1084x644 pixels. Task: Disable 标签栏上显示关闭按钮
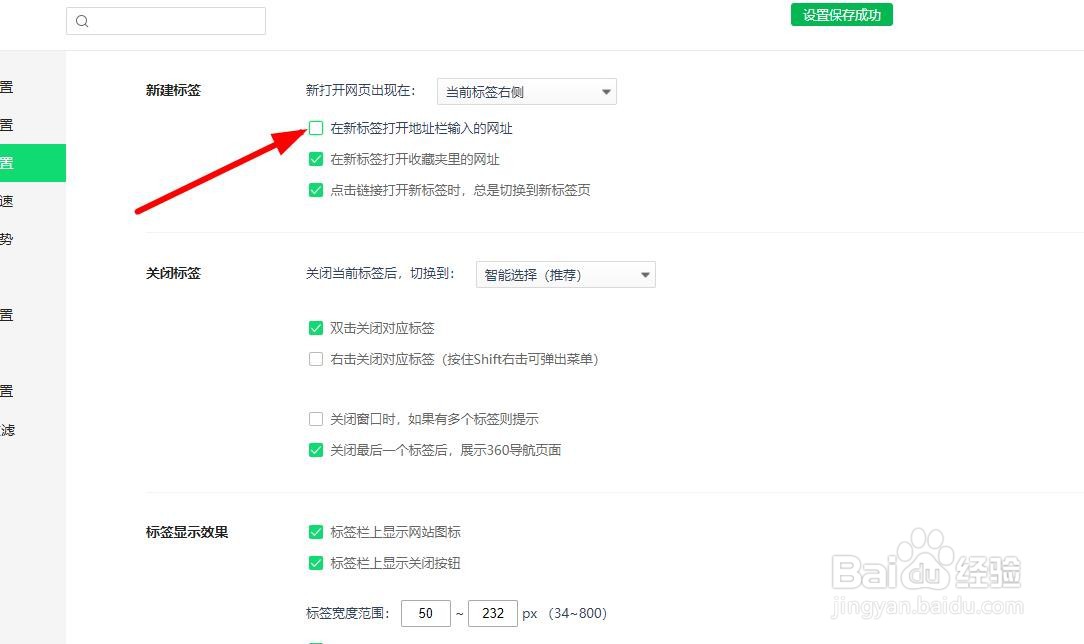[316, 563]
